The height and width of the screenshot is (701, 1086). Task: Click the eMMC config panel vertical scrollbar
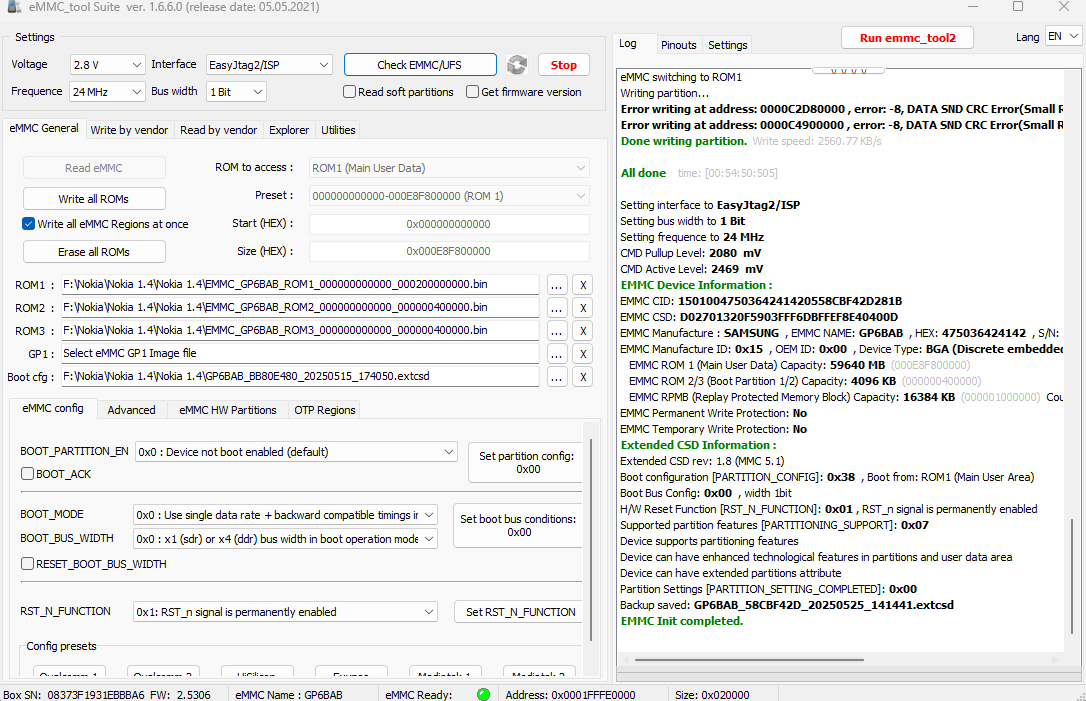591,540
